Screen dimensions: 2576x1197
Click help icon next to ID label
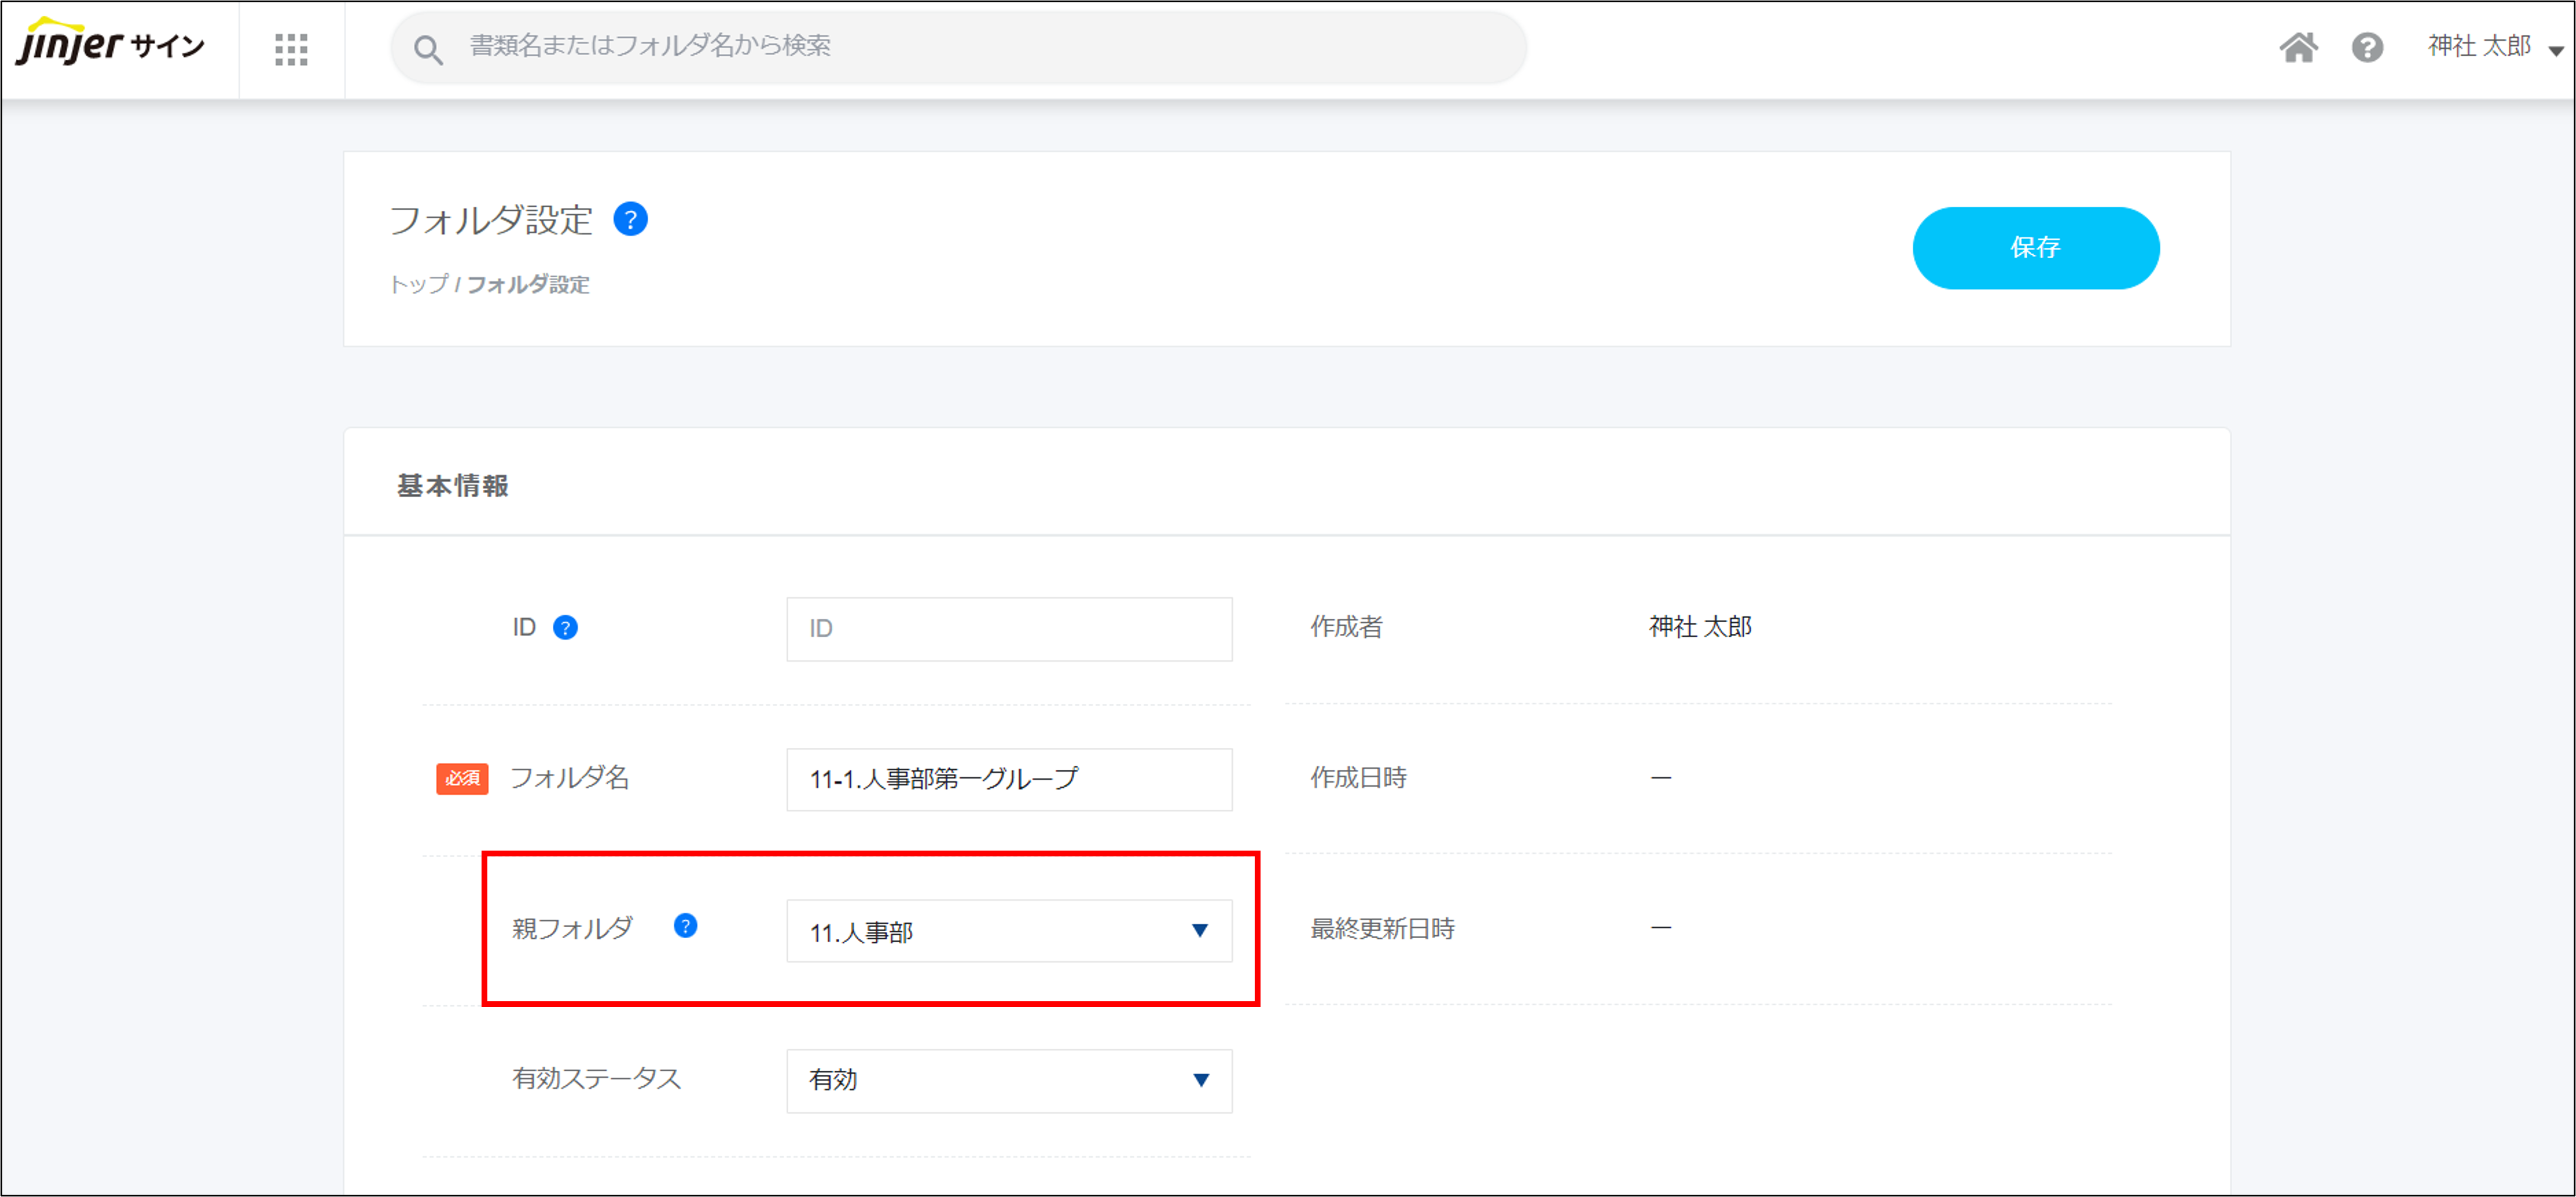(x=565, y=628)
